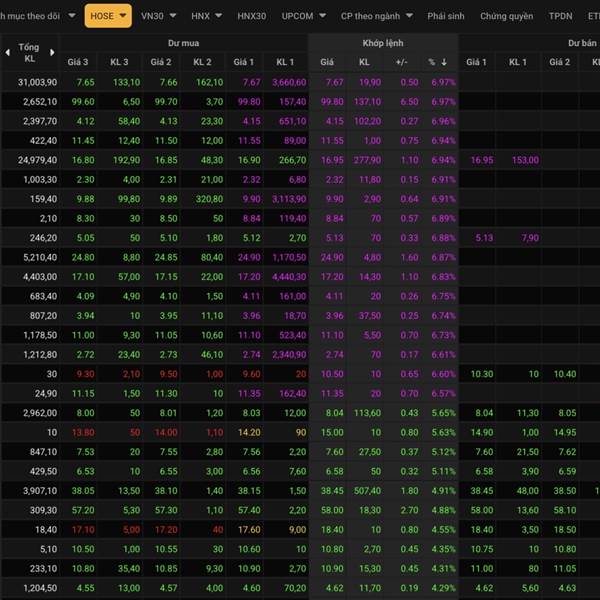Switch to the HNX30 tab

252,16
